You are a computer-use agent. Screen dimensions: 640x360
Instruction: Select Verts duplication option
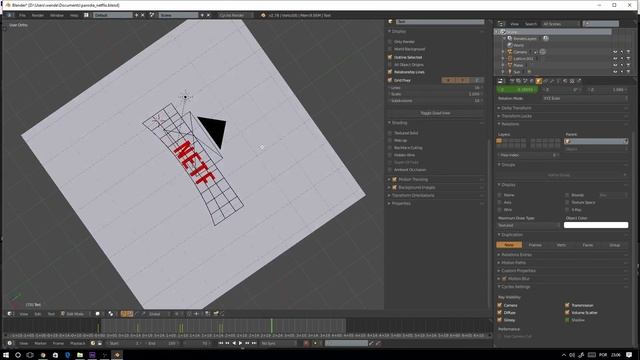pos(561,245)
